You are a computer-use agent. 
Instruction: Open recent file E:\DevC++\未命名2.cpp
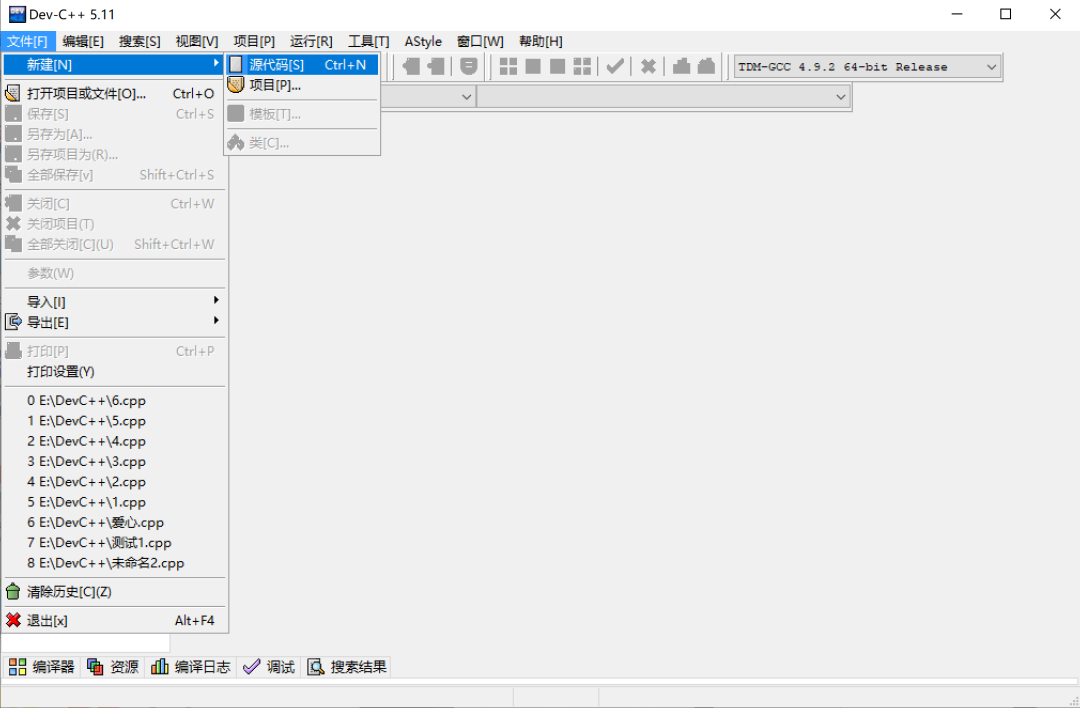coord(114,563)
